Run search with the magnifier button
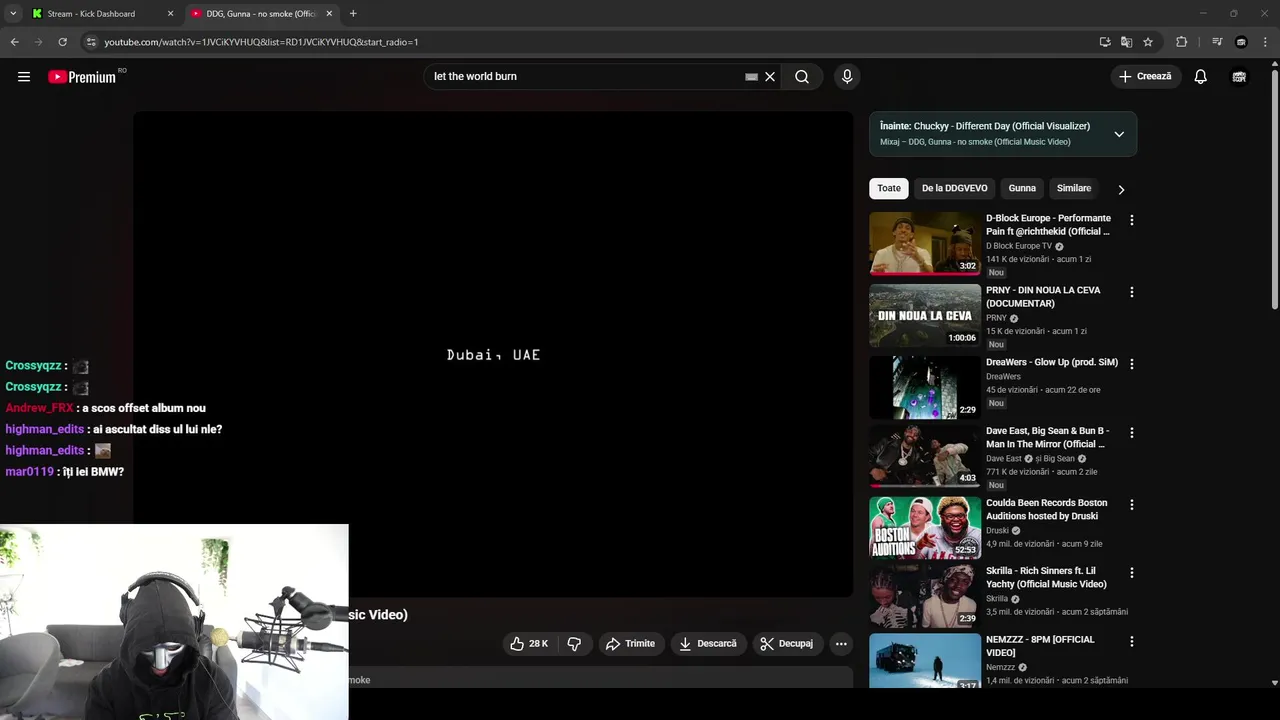This screenshot has height=720, width=1280. pos(802,77)
